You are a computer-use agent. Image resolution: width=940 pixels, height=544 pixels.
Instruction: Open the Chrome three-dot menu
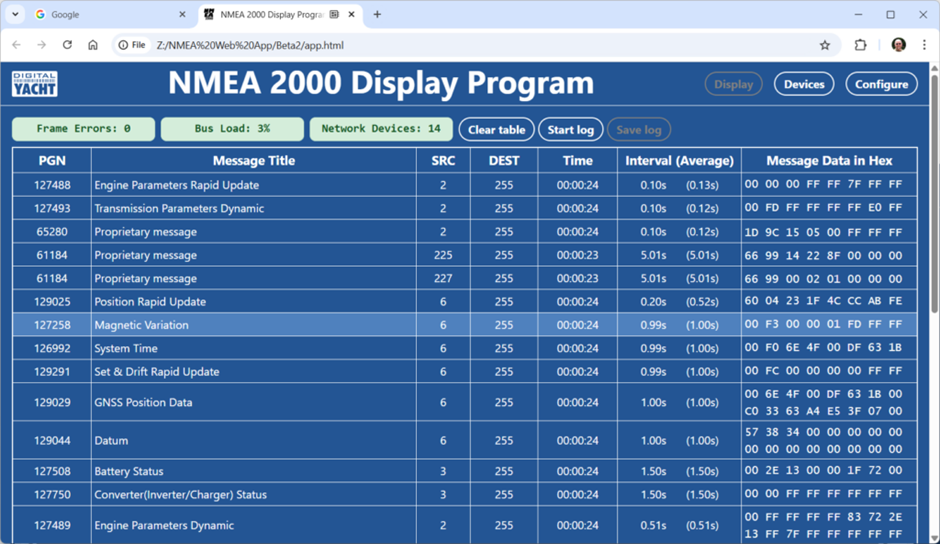point(924,45)
